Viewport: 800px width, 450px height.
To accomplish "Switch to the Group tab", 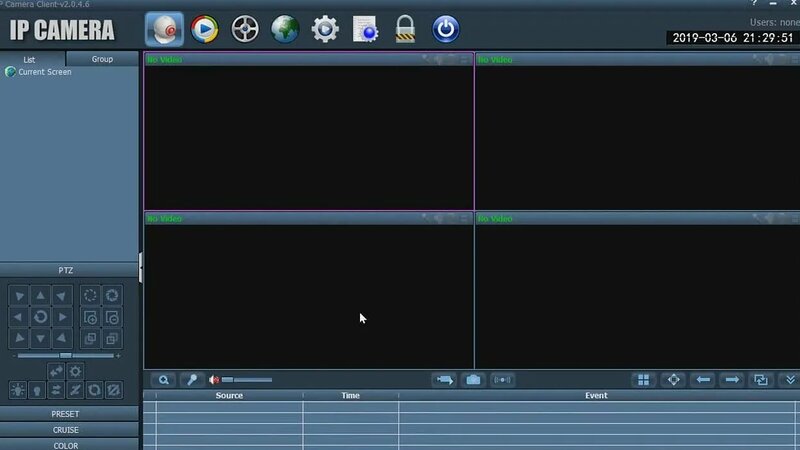I will (102, 59).
